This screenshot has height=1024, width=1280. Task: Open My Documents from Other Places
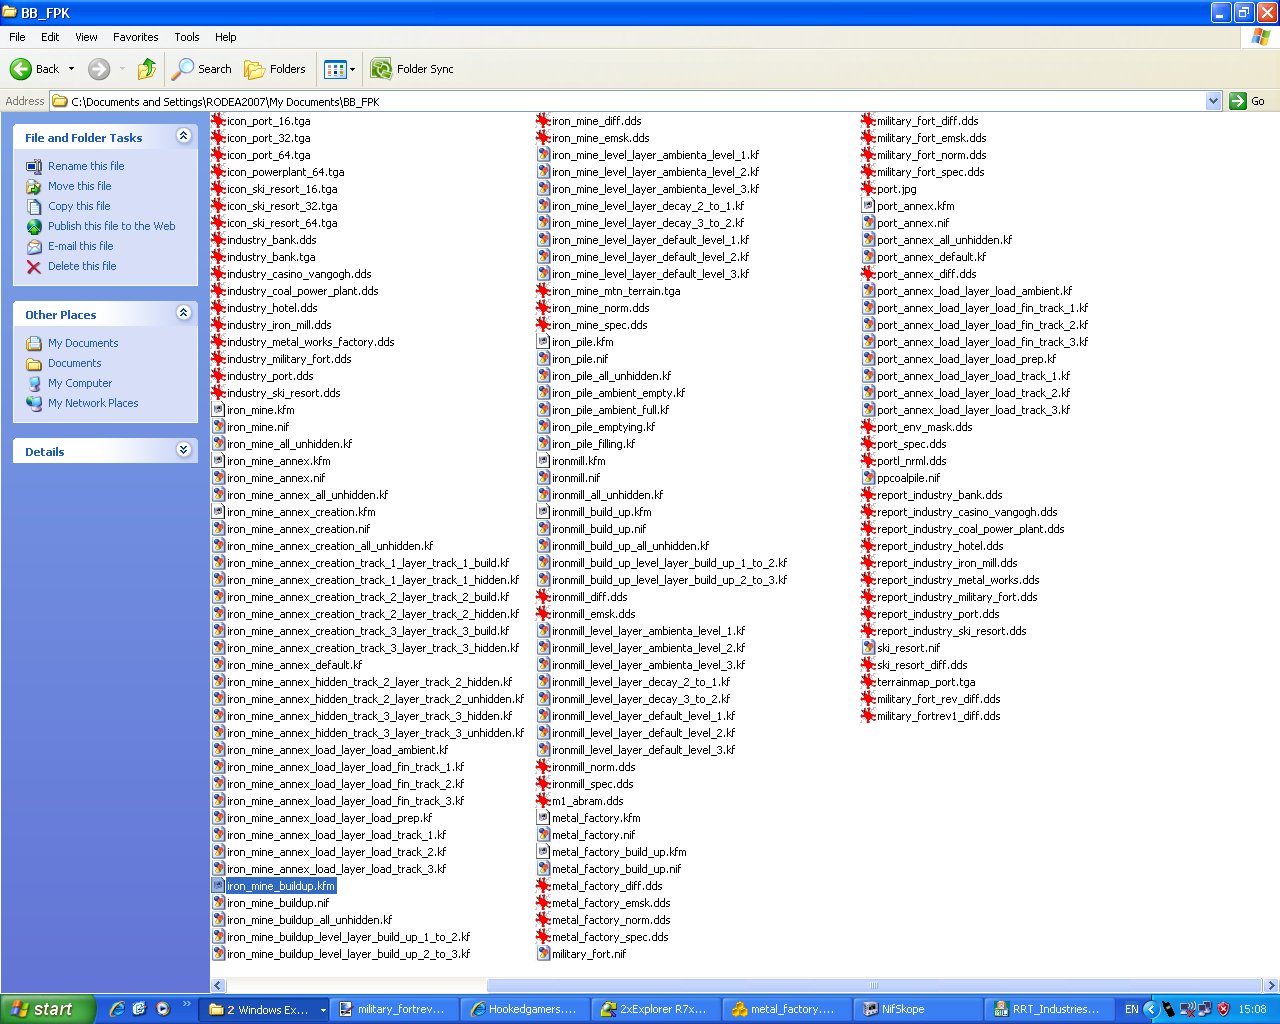coord(83,343)
